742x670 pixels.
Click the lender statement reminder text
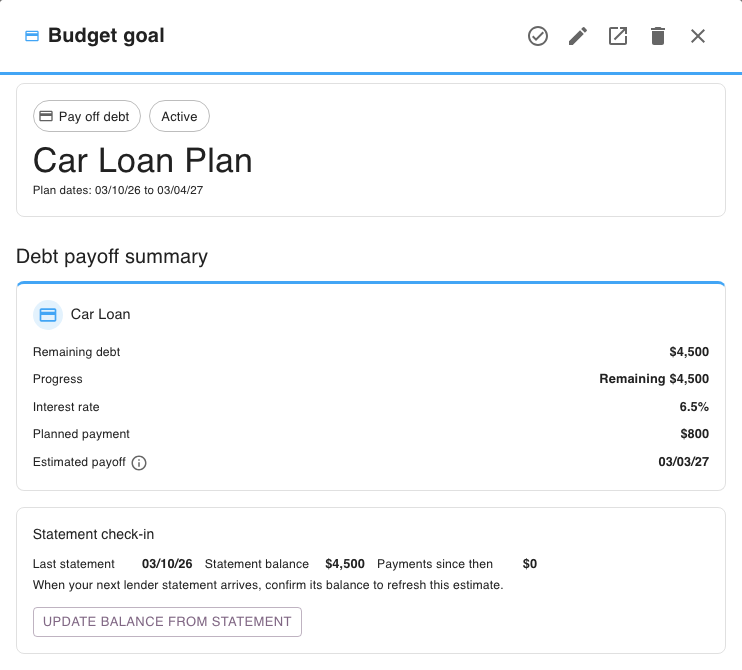click(x=268, y=585)
